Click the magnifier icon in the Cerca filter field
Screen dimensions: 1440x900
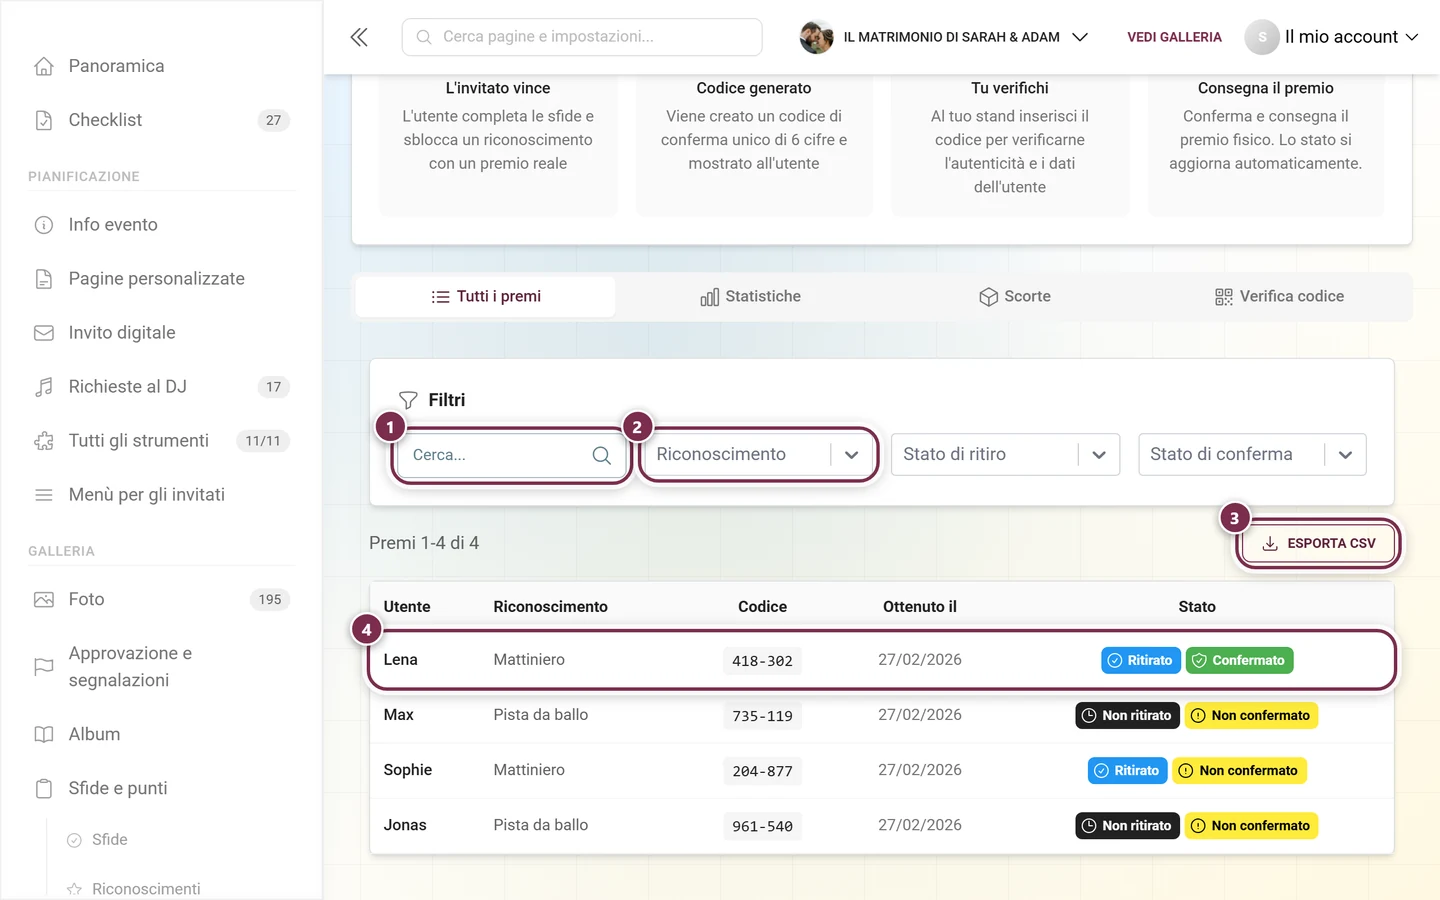[x=601, y=455]
